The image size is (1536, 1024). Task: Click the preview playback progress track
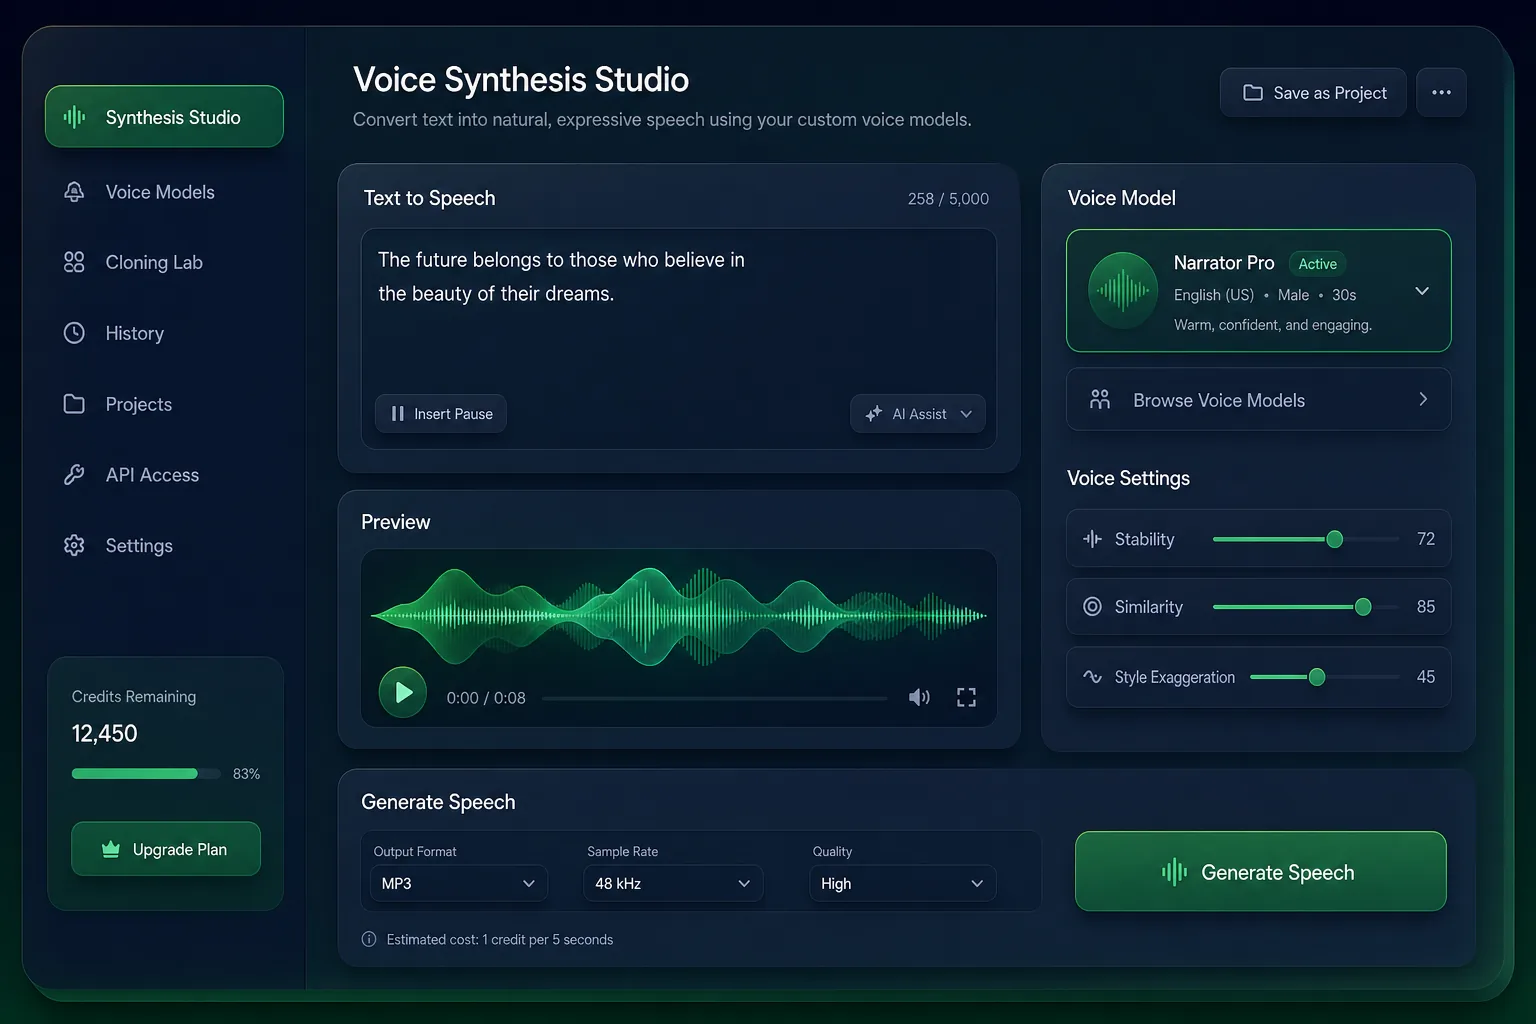point(714,698)
